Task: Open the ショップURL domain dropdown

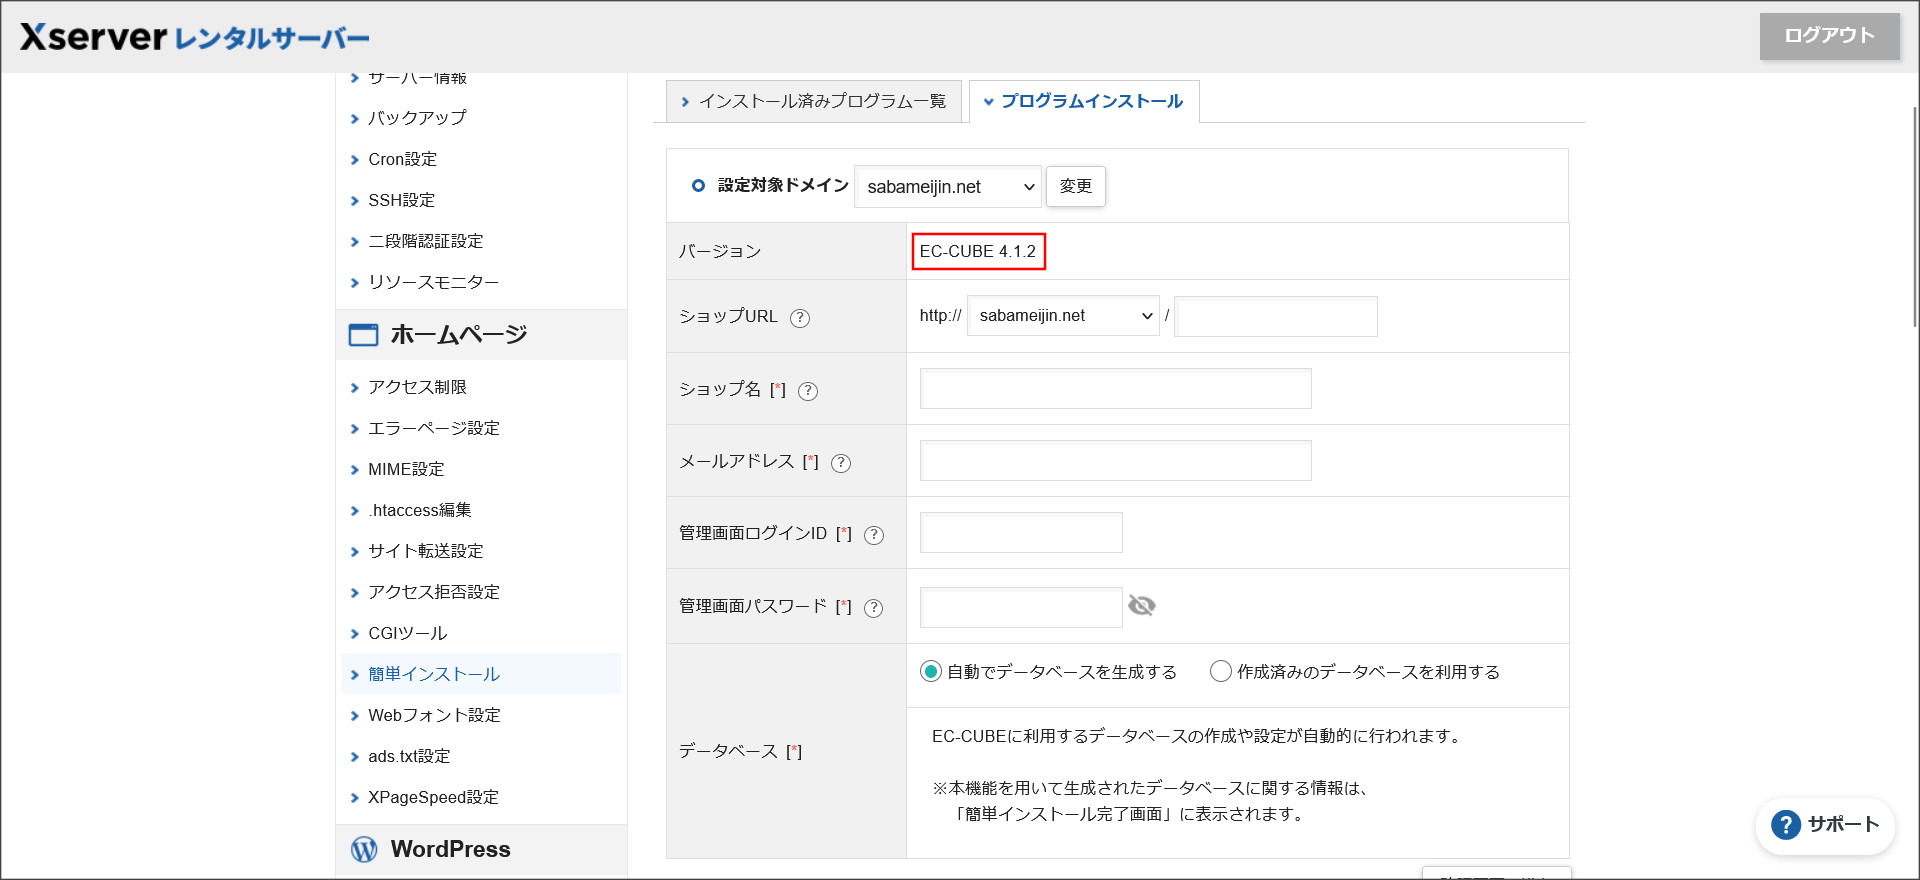Action: 1063,316
